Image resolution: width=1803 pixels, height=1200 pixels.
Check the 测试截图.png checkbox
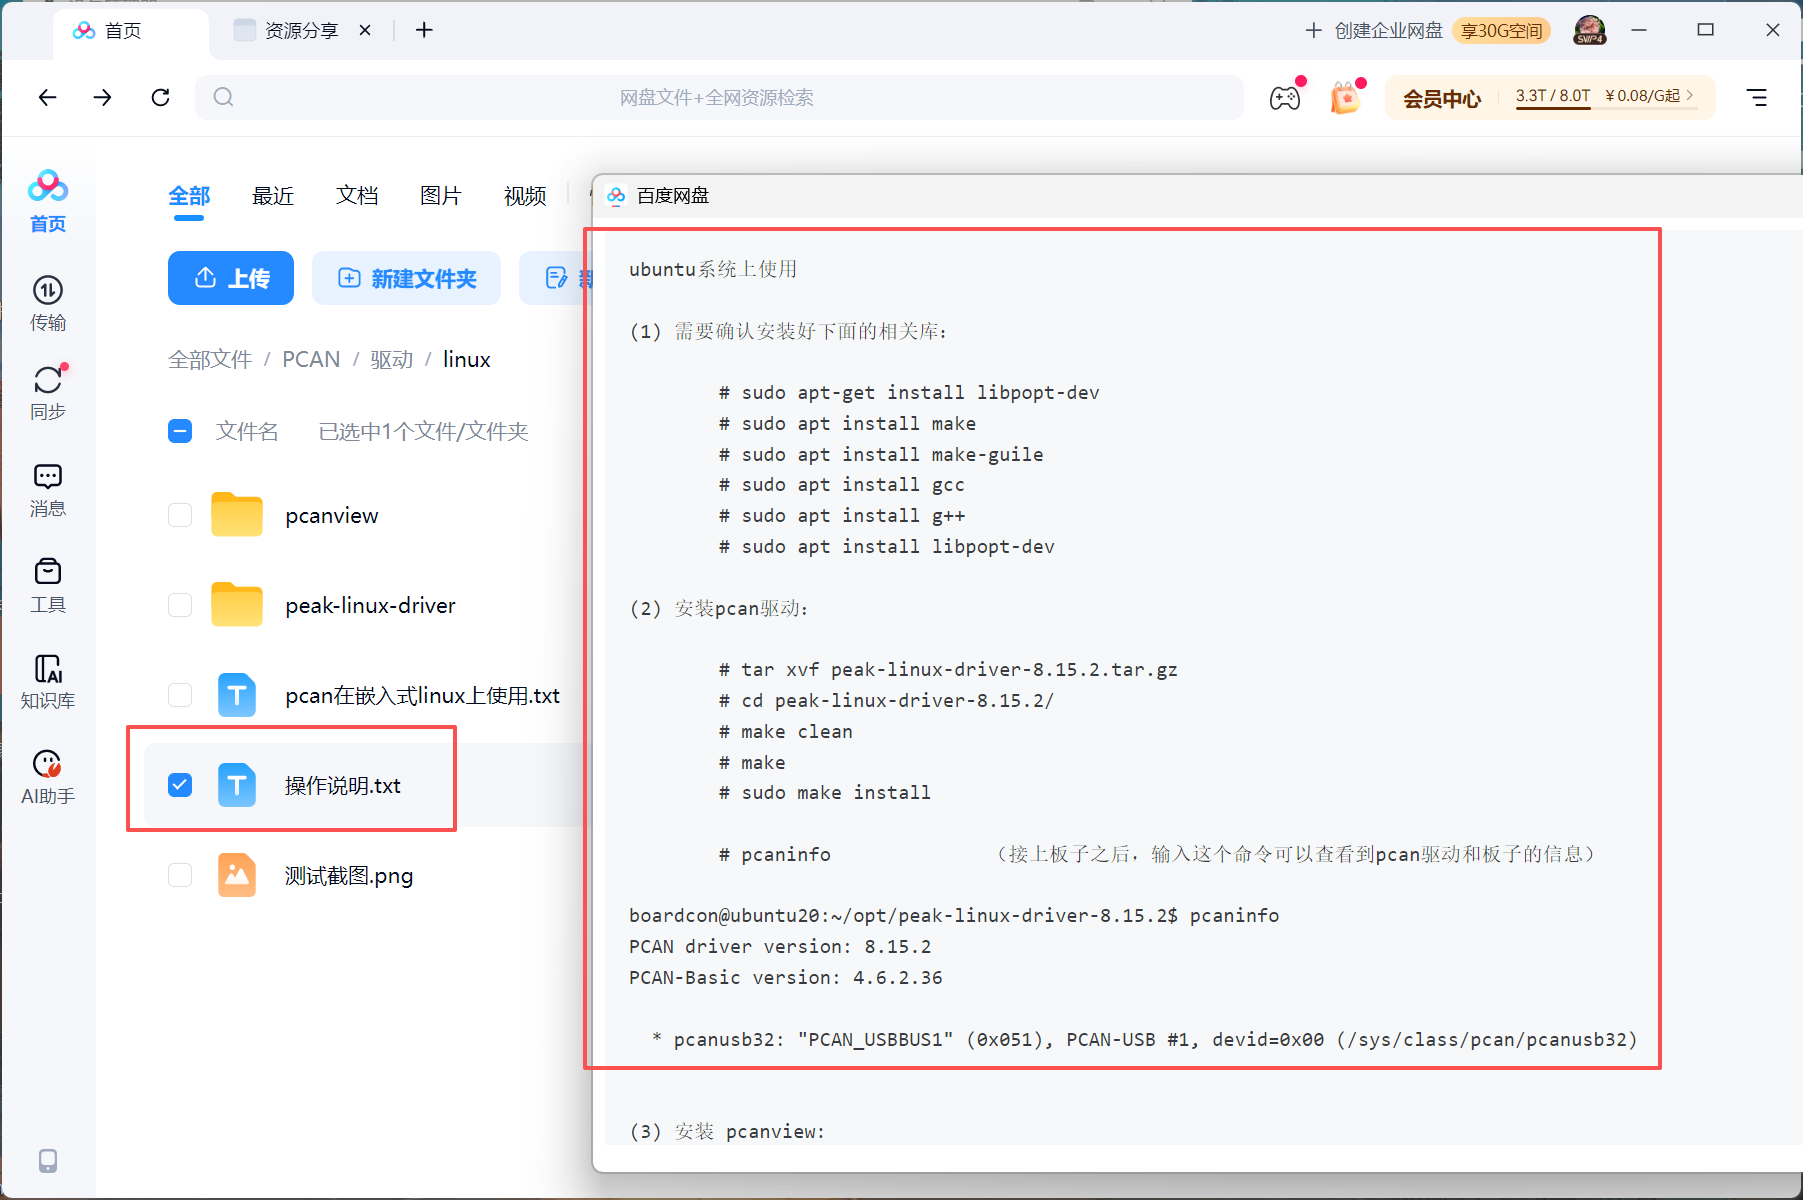(x=180, y=875)
